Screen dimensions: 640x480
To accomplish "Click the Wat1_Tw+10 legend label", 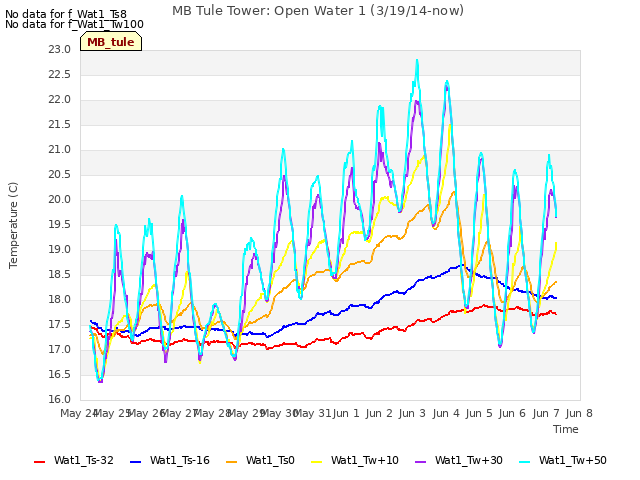I will coord(365,460).
